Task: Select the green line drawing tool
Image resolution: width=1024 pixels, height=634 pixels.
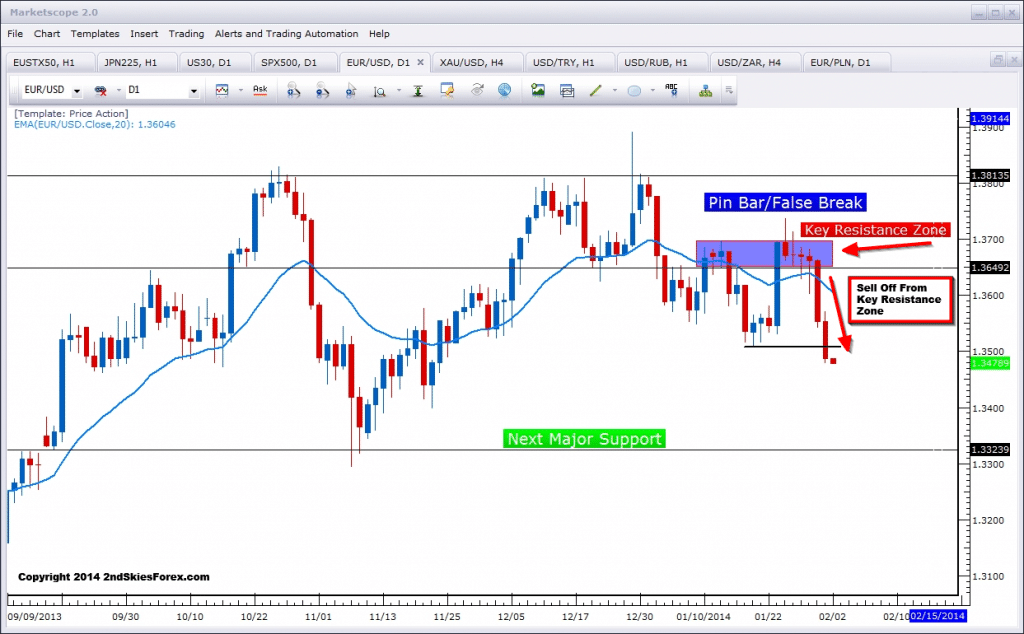Action: coord(596,91)
